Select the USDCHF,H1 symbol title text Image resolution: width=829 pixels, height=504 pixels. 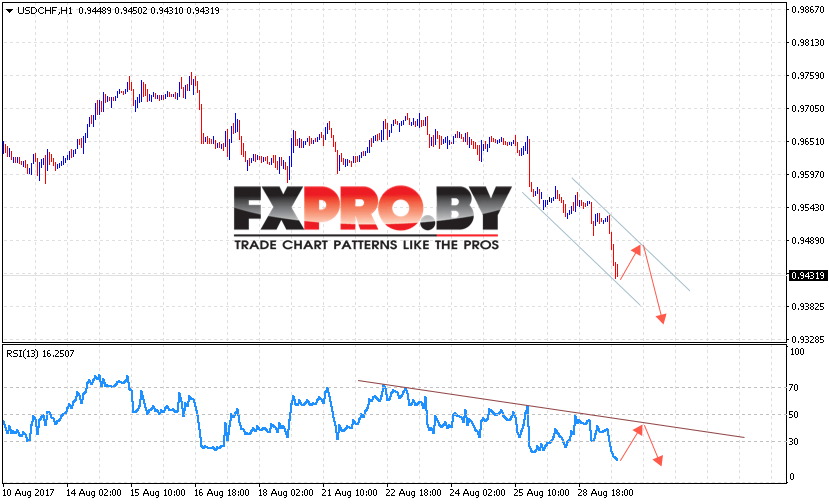45,11
